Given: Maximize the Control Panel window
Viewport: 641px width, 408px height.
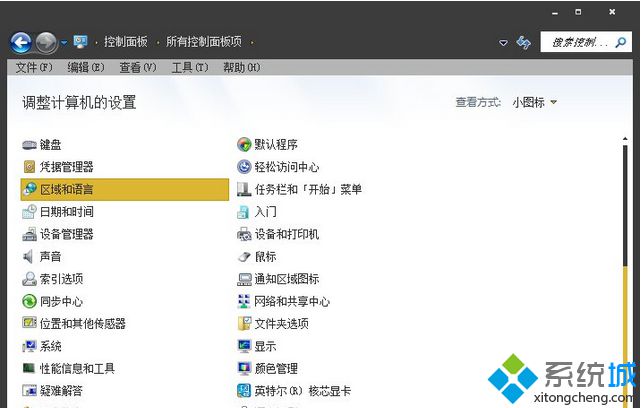Looking at the screenshot, I should click(578, 12).
